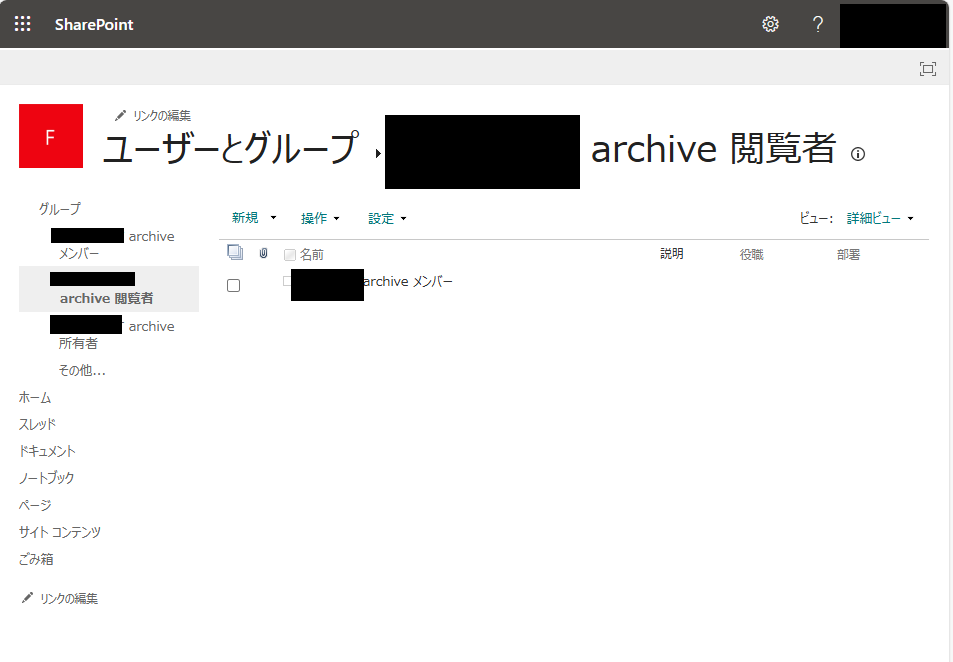This screenshot has width=953, height=662.
Task: Click the select-all items icon in header
Action: point(235,252)
